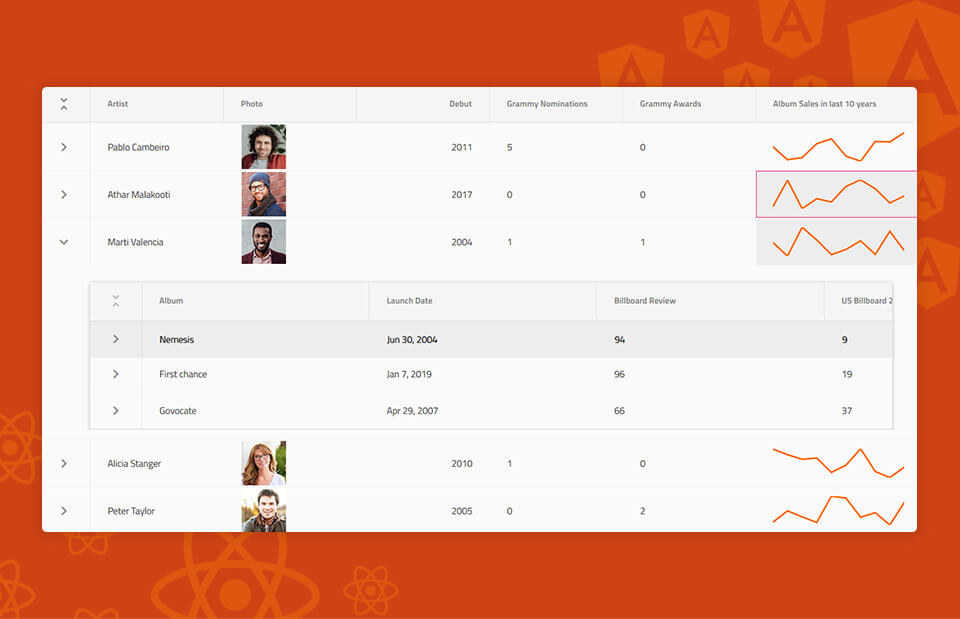
Task: Select Athar Malakooti's album sales sparkline
Action: [x=836, y=194]
